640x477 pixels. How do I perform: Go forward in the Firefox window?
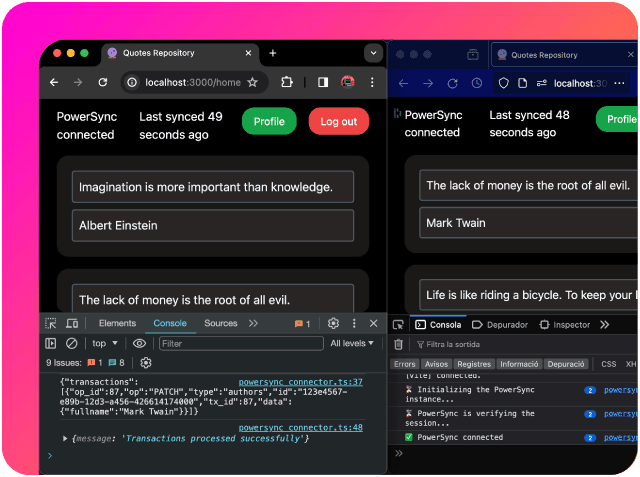pos(428,84)
